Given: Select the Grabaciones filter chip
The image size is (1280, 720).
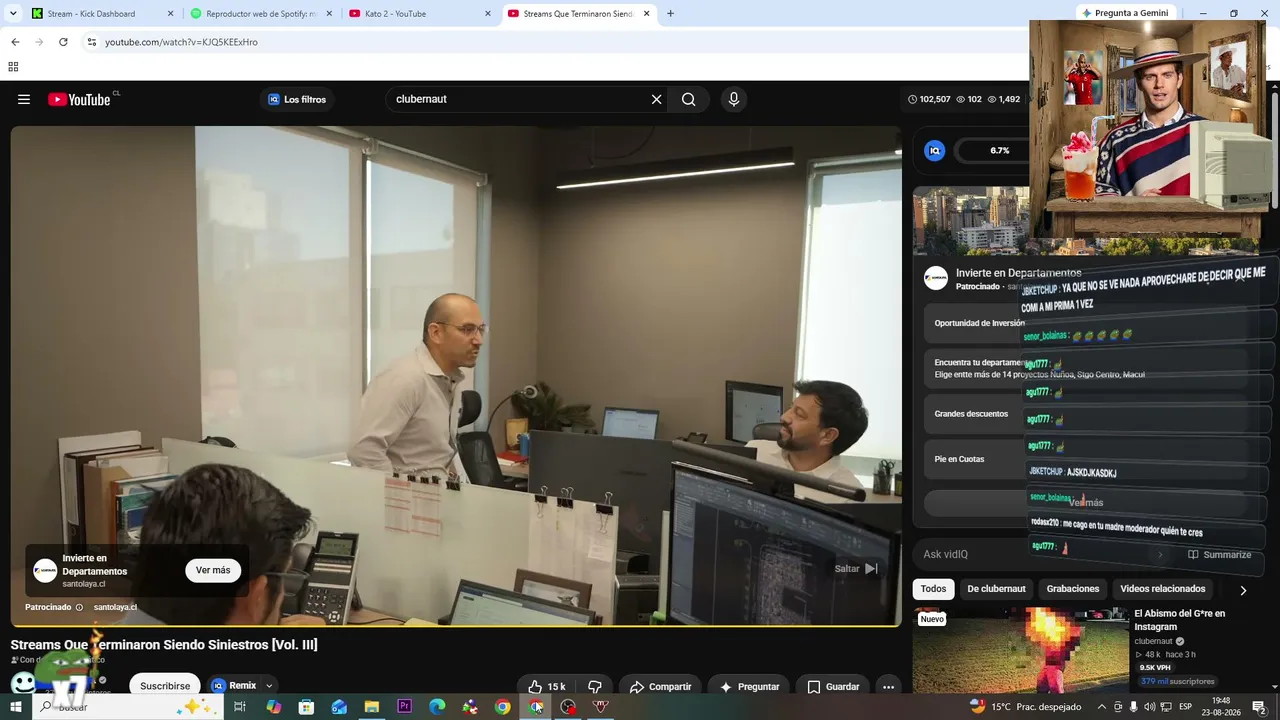Looking at the screenshot, I should click(1073, 589).
